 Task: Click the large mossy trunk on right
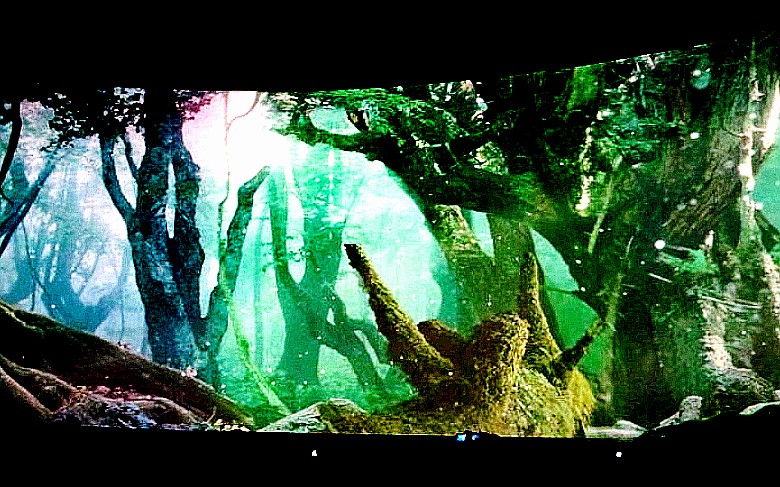690,230
